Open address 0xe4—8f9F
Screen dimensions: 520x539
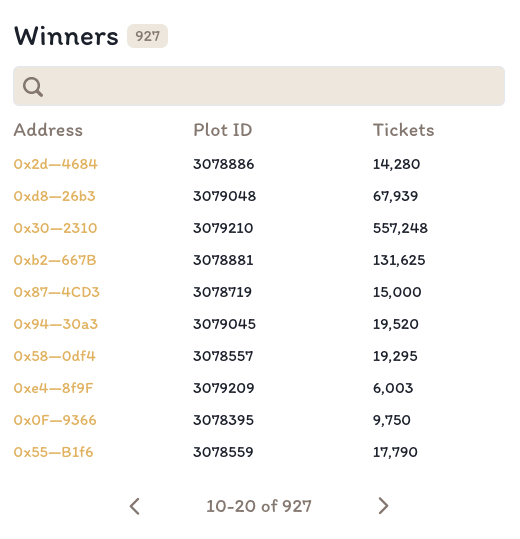(53, 388)
